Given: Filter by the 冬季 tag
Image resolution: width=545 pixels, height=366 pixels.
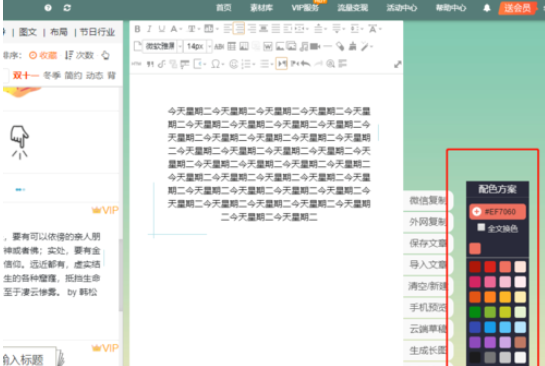Looking at the screenshot, I should click(52, 75).
